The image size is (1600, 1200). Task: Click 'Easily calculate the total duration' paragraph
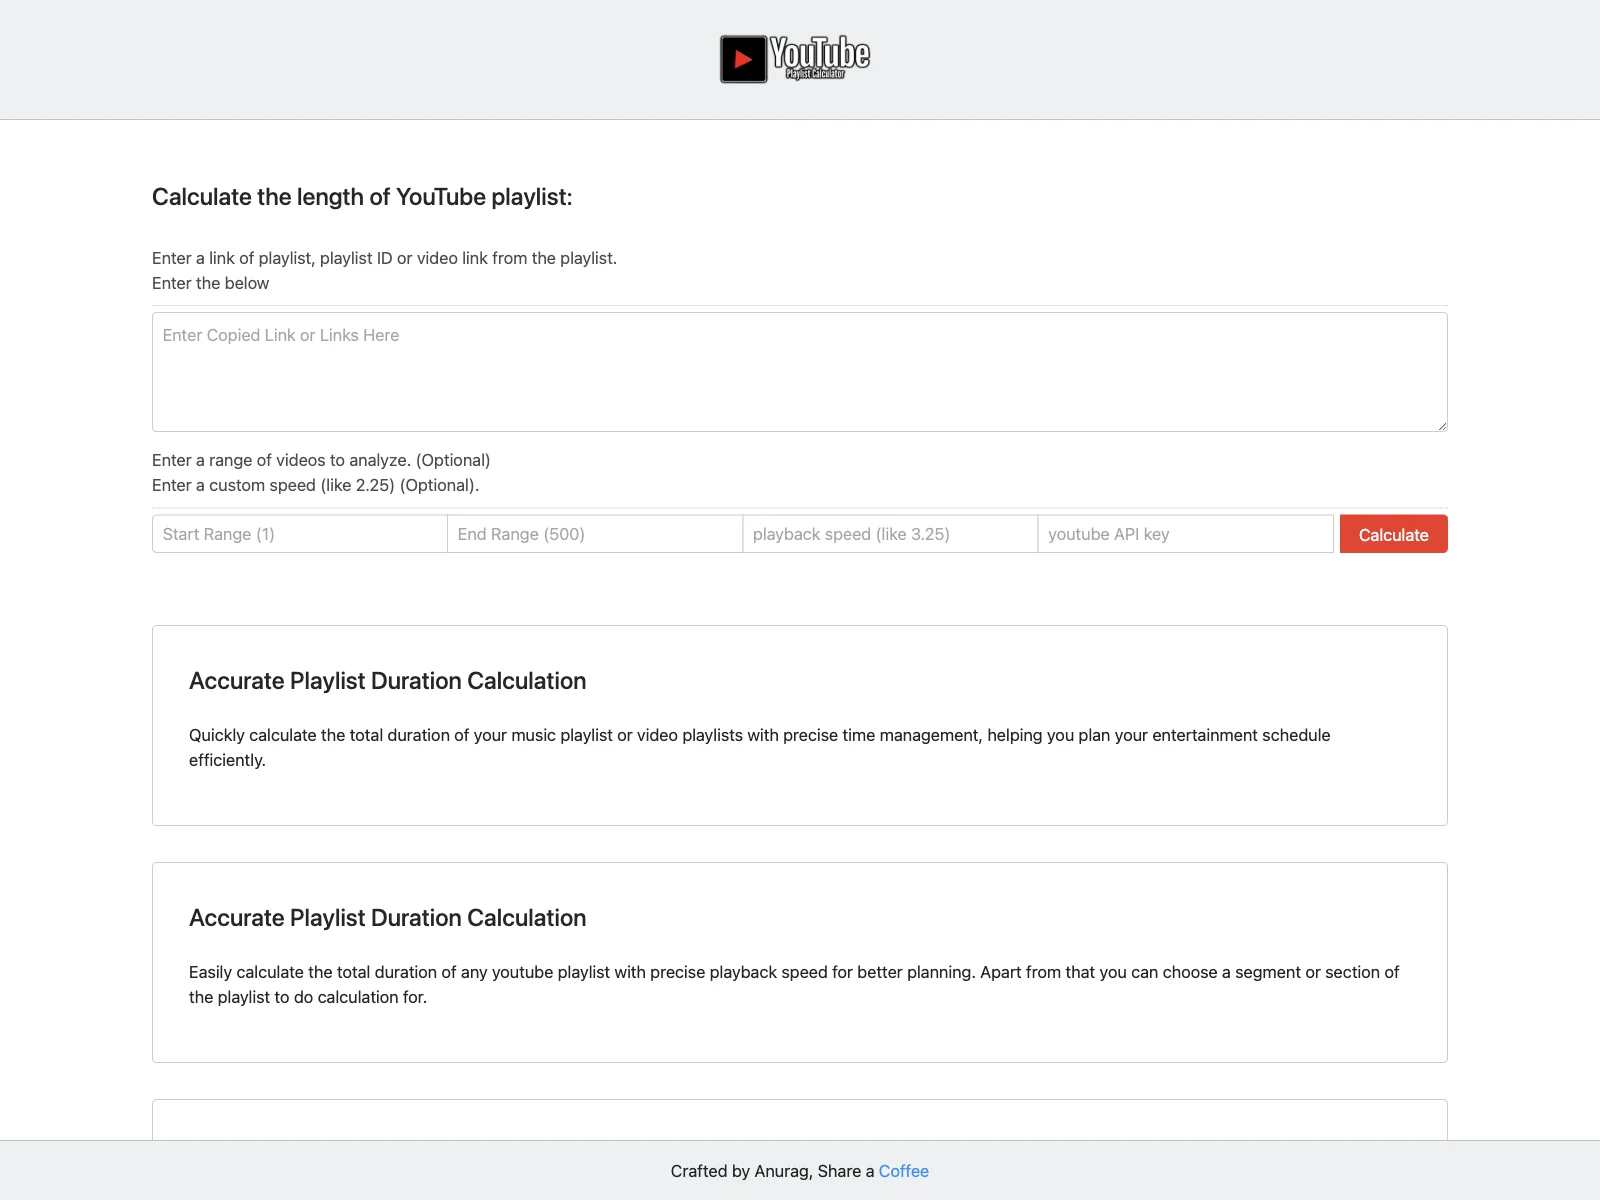[794, 985]
